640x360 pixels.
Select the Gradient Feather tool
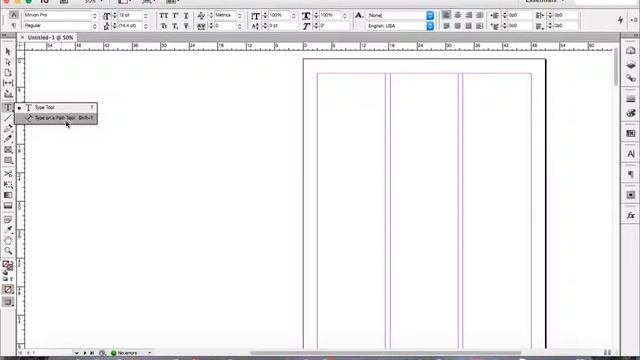8,206
